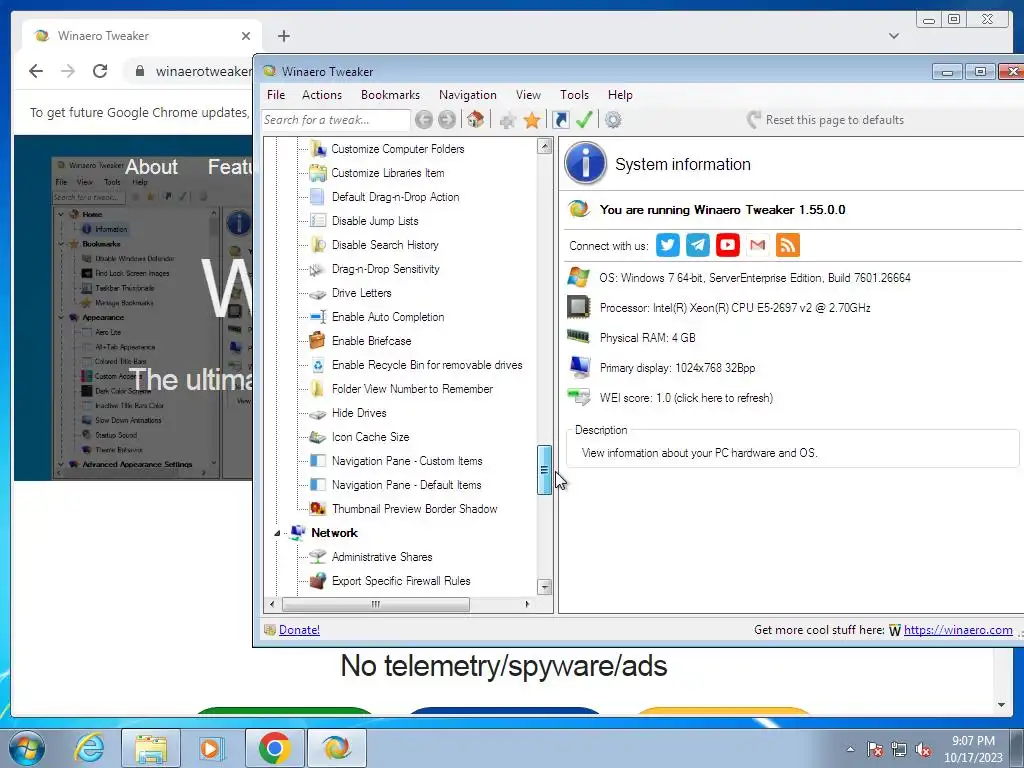Click the Winaero Tweaker taskbar button
This screenshot has width=1024, height=768.
tap(336, 748)
